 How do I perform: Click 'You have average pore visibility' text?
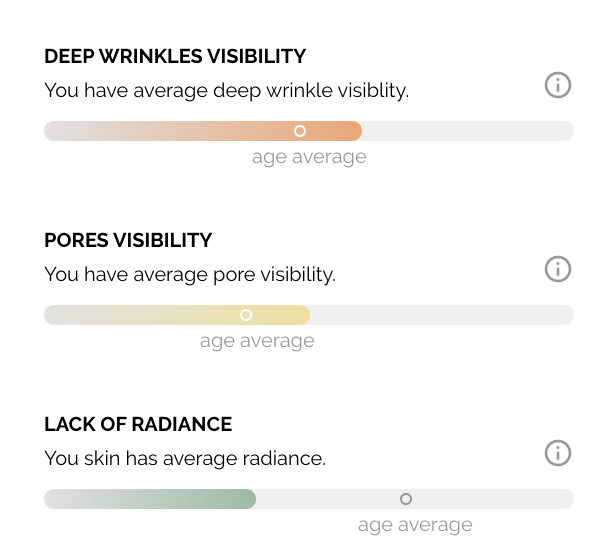coord(190,274)
